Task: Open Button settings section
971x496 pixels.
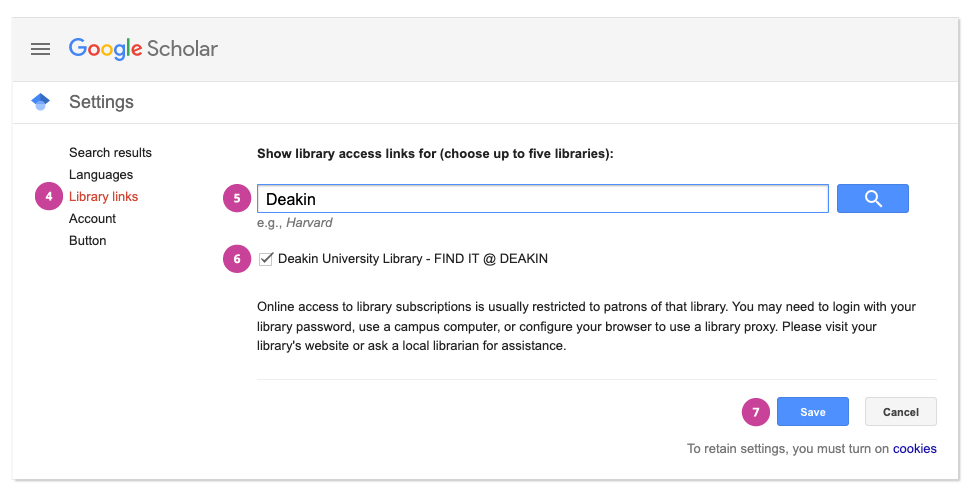Action: (88, 241)
